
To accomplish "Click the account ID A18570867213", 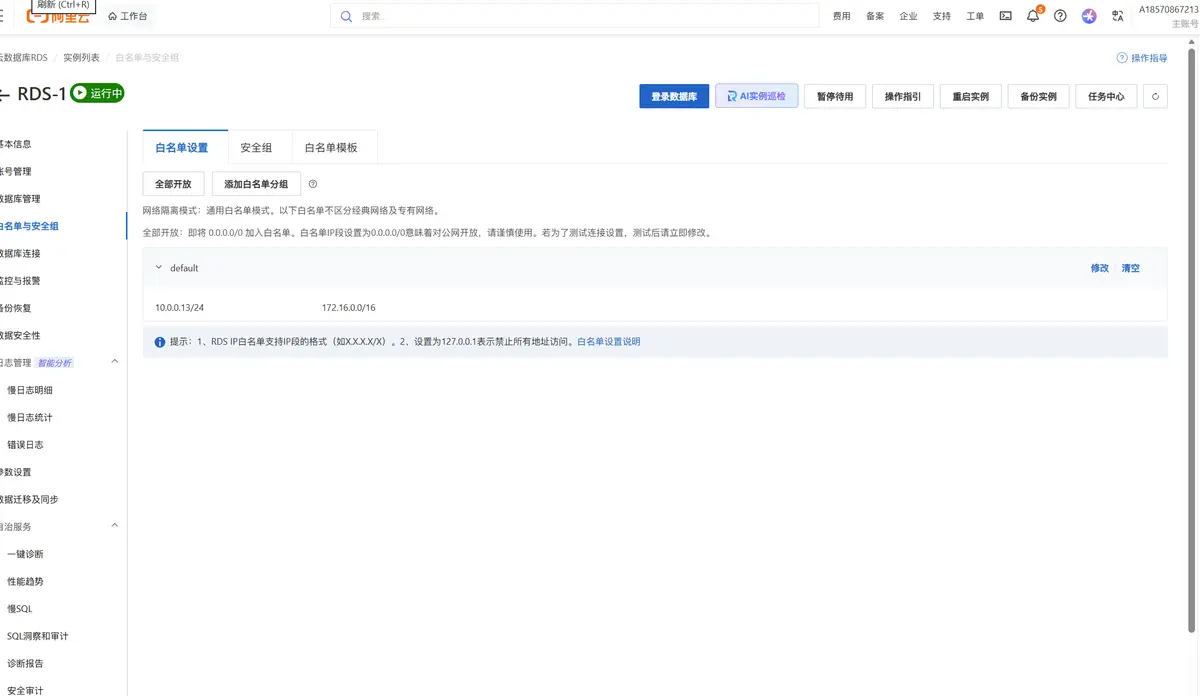I will (1168, 9).
